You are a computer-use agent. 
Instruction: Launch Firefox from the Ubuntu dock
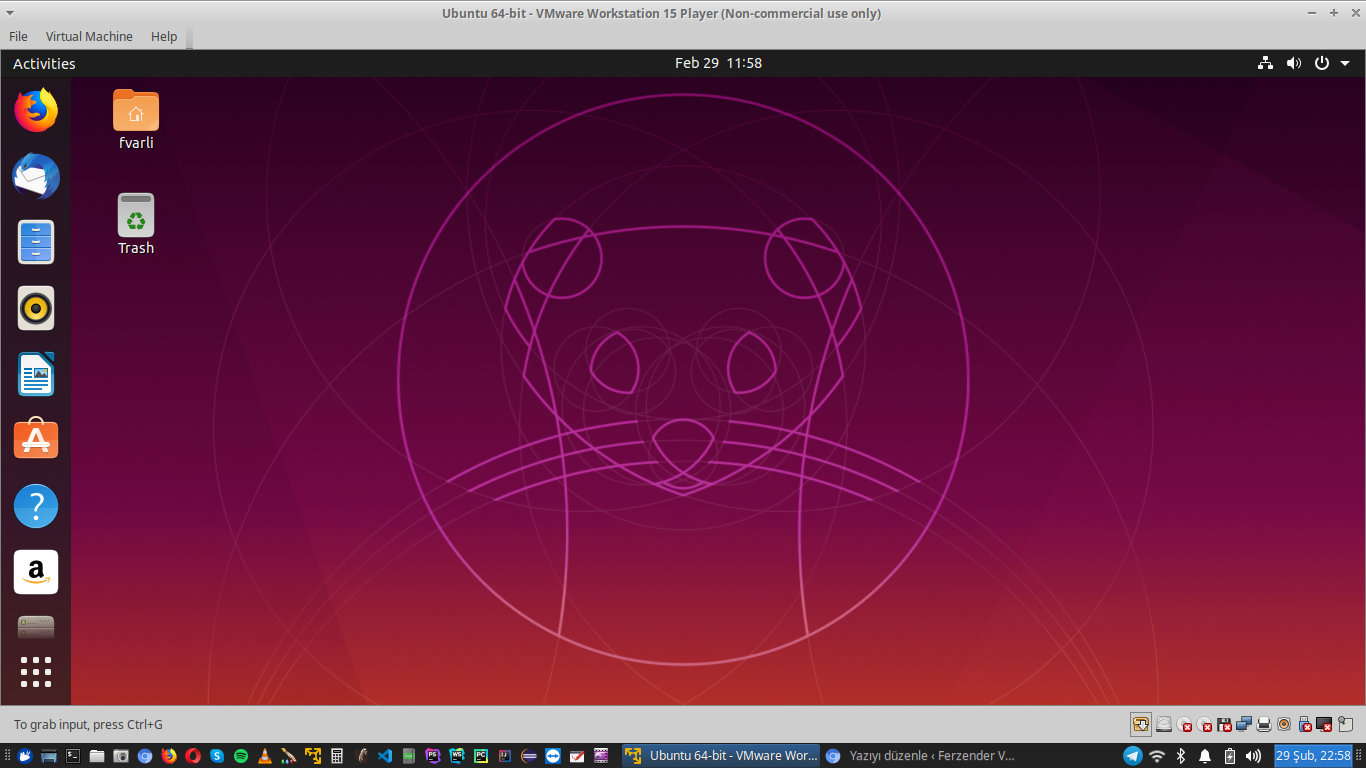(x=36, y=110)
